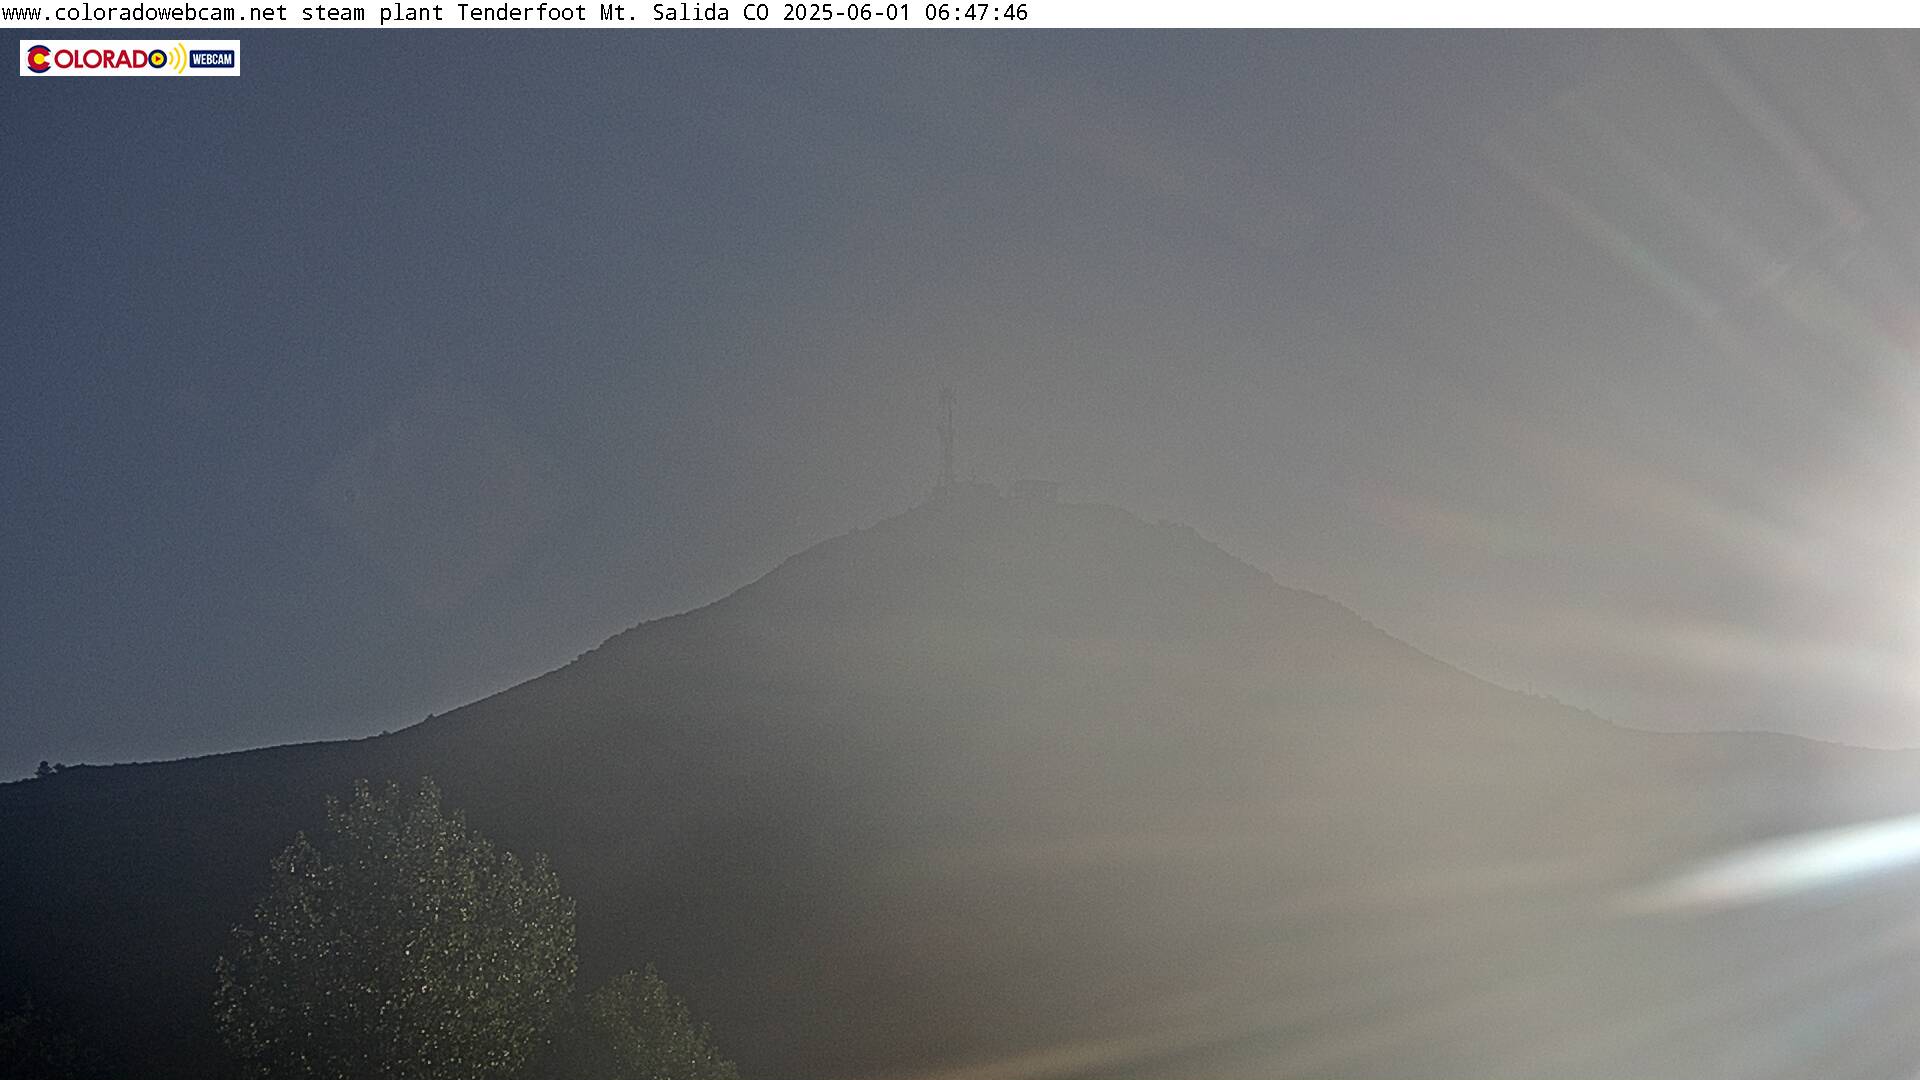This screenshot has width=1920, height=1080.
Task: Click the 'Salida CO' location text
Action: click(711, 13)
